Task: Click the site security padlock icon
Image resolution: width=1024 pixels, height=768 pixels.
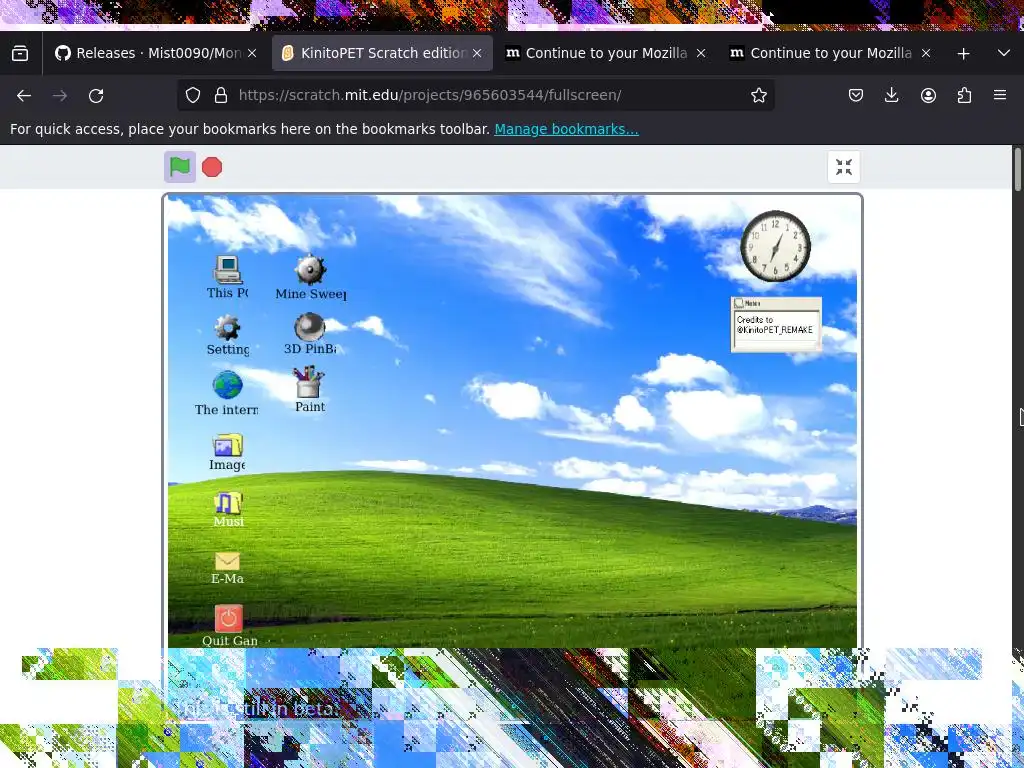Action: click(x=221, y=95)
